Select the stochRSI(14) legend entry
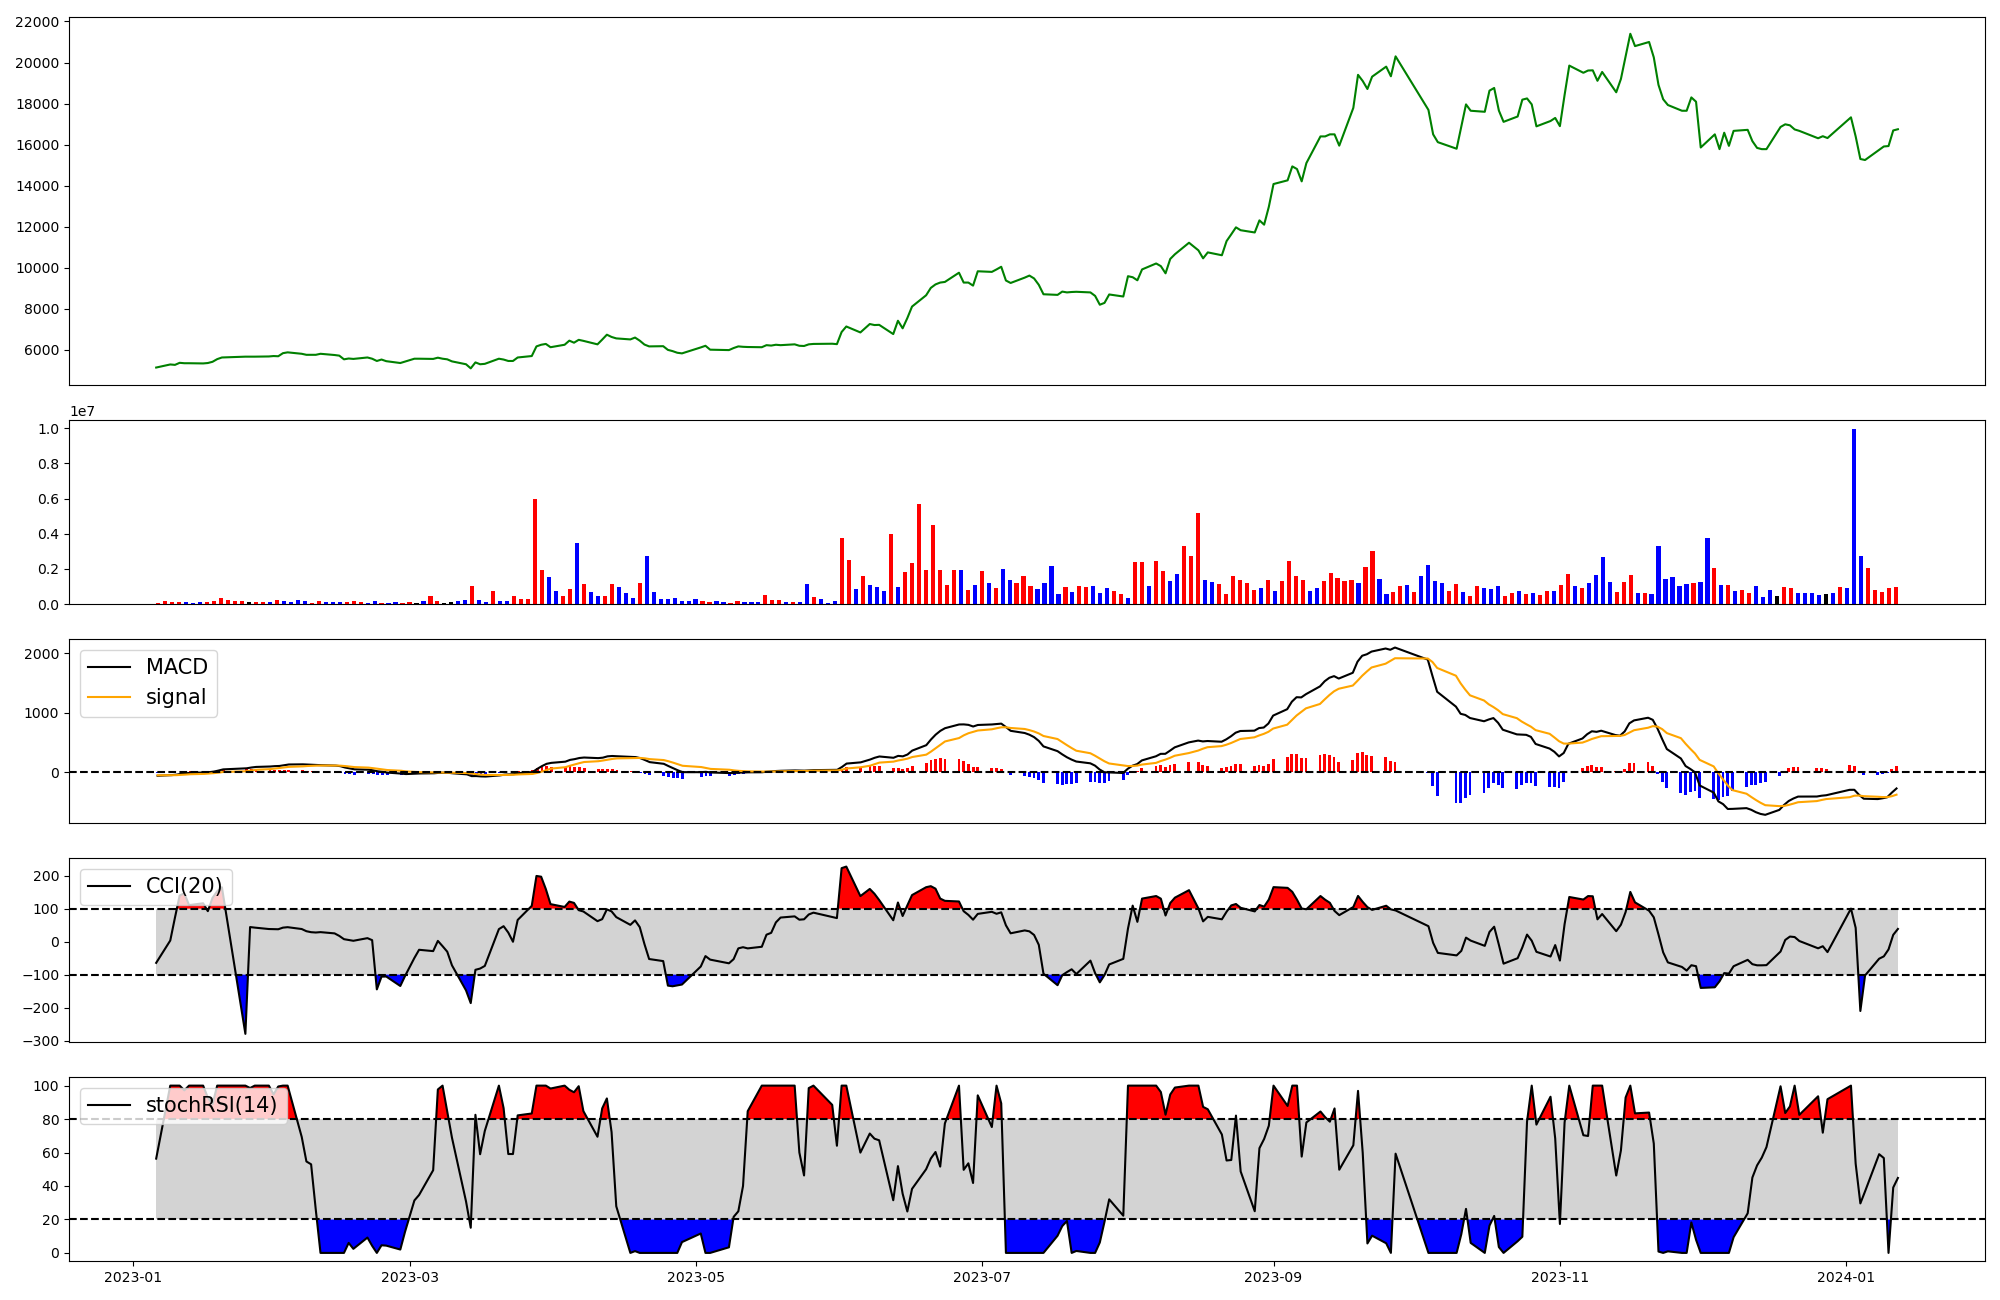Viewport: 2000px width, 1300px height. (211, 1105)
